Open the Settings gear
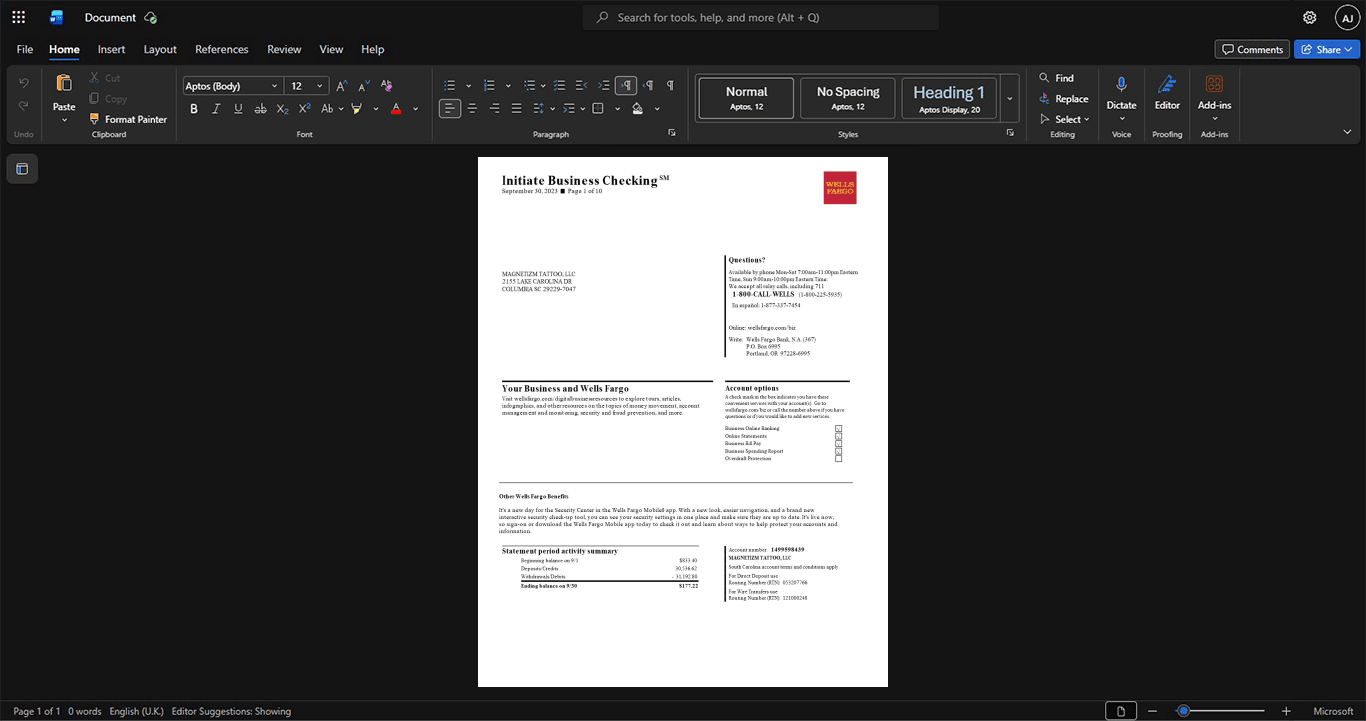Image resolution: width=1366 pixels, height=721 pixels. 1310,17
